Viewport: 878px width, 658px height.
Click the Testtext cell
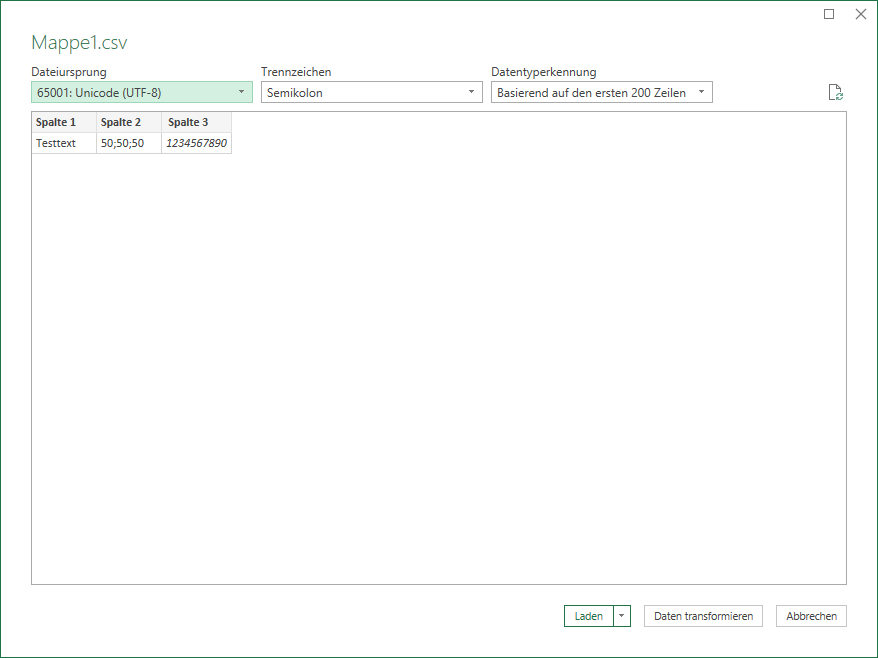coord(64,143)
